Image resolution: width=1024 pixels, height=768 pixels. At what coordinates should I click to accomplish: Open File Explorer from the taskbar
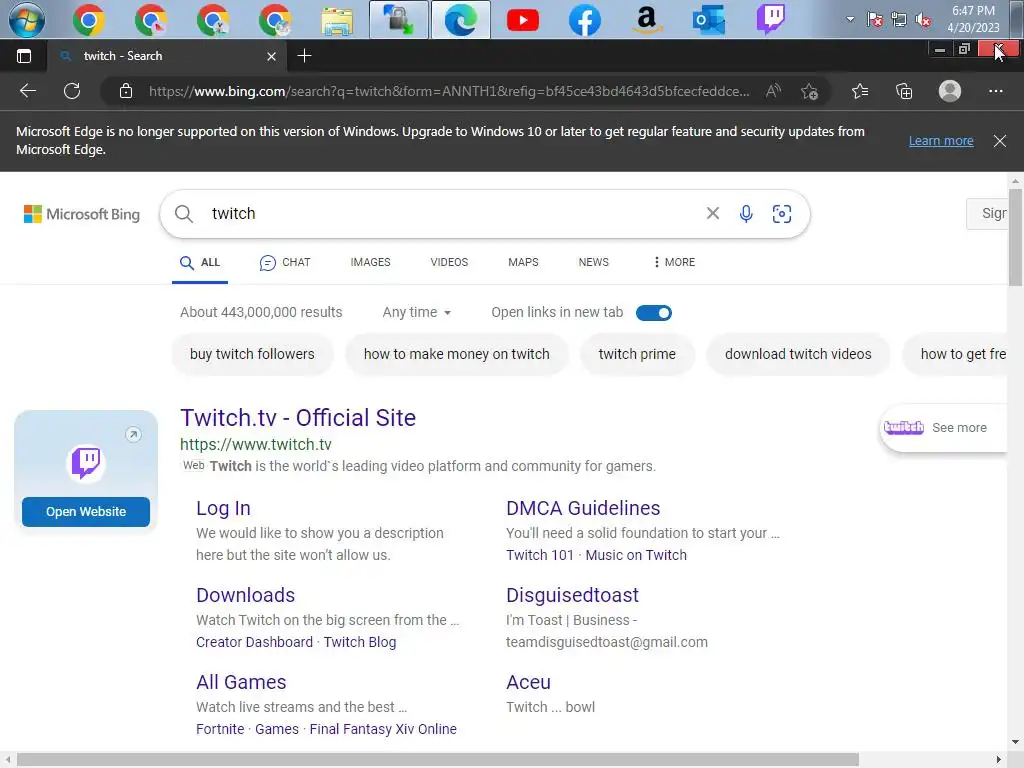coord(337,20)
